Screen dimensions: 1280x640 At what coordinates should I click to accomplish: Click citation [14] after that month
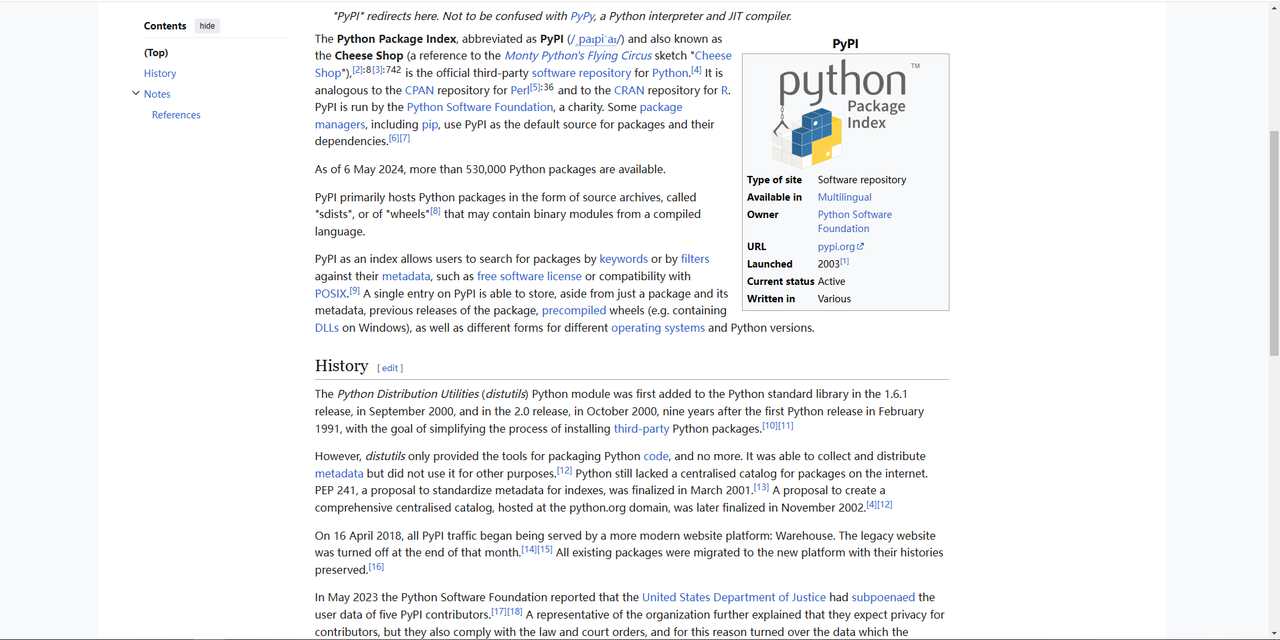click(x=529, y=549)
